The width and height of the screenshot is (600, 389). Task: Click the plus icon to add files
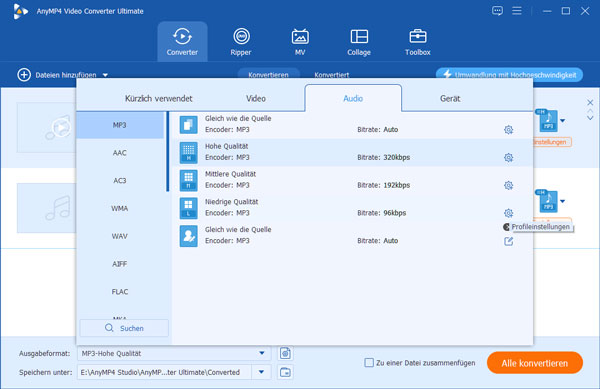click(24, 75)
